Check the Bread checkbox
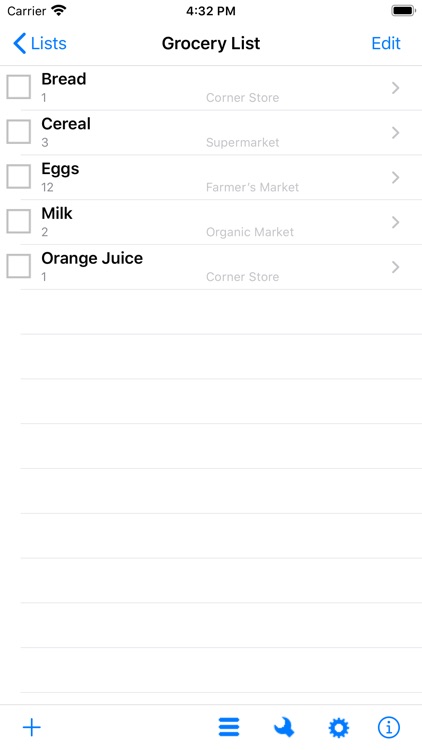 pyautogui.click(x=19, y=87)
